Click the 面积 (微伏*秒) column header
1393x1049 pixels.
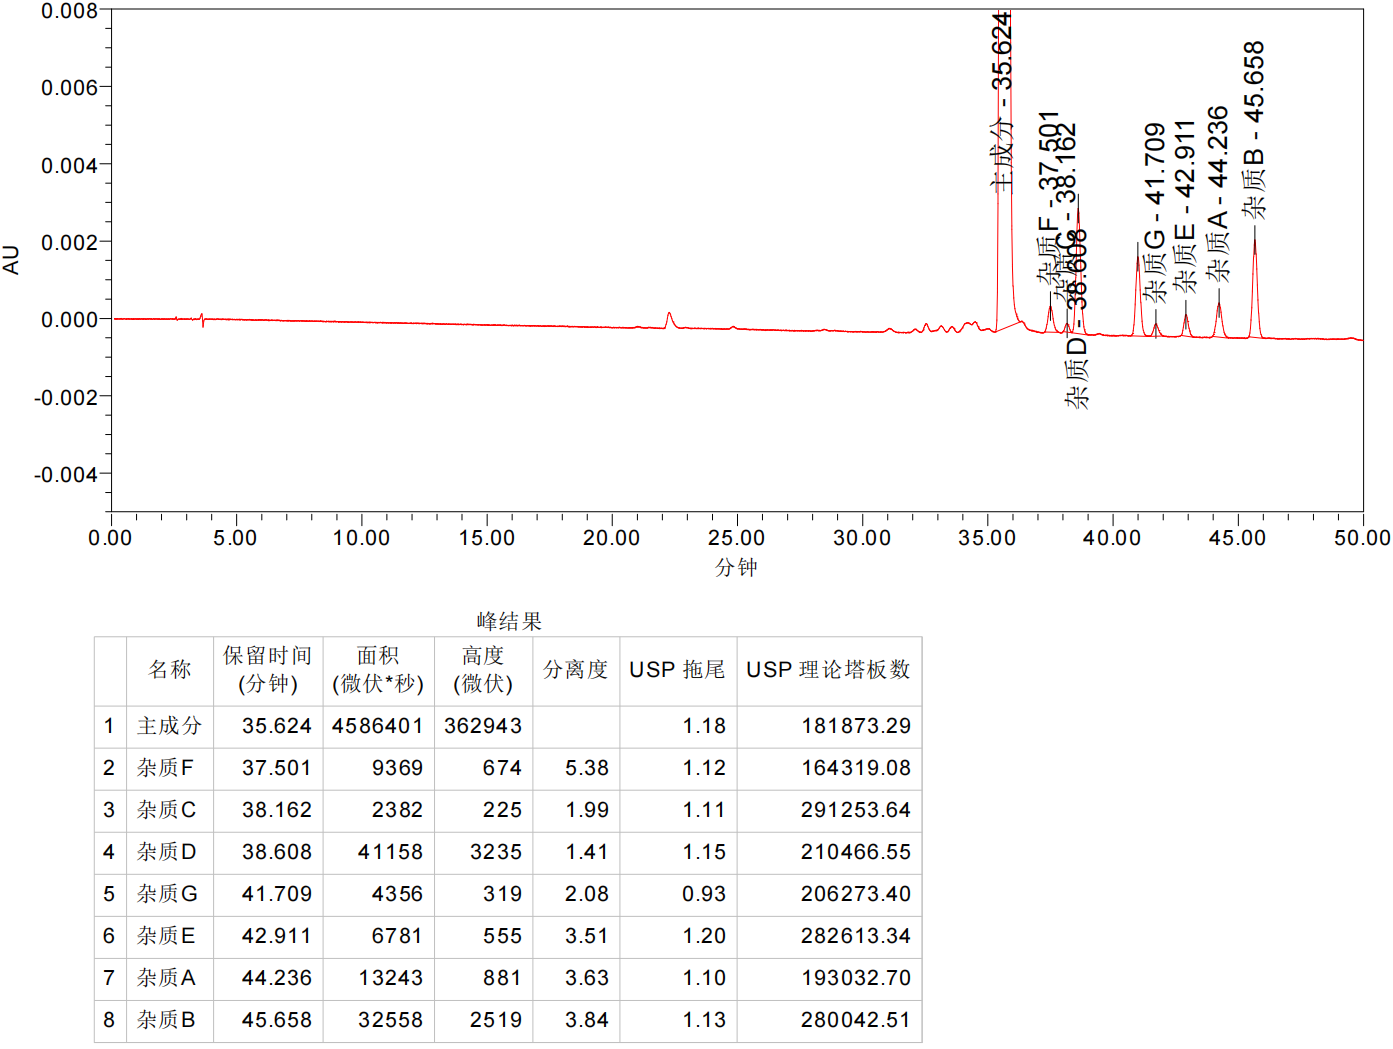(378, 670)
